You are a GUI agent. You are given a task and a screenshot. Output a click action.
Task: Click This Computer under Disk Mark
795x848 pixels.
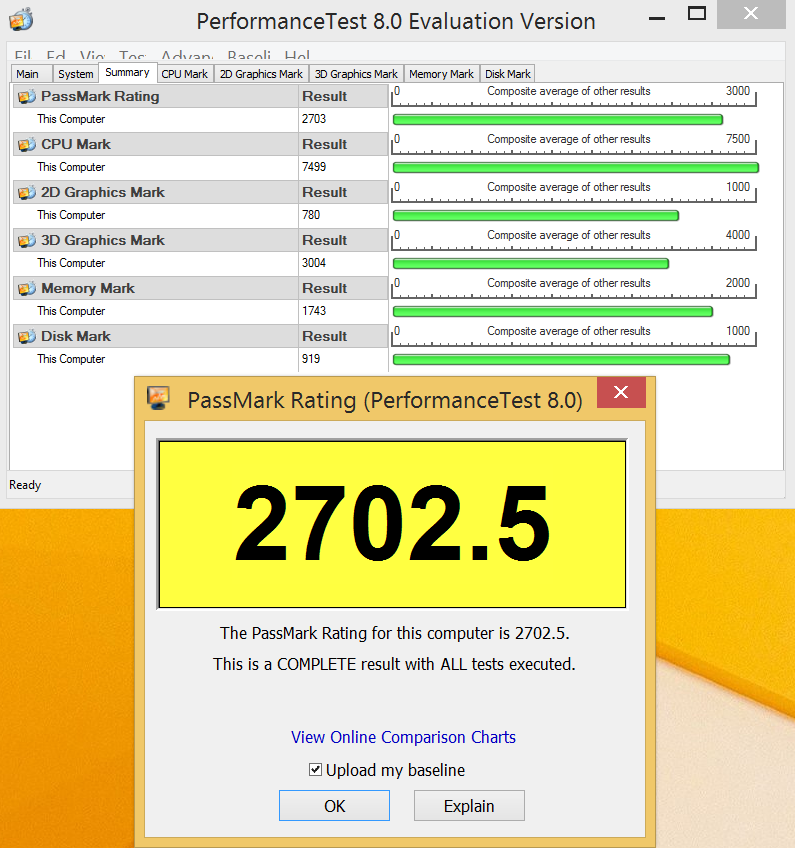click(x=71, y=359)
